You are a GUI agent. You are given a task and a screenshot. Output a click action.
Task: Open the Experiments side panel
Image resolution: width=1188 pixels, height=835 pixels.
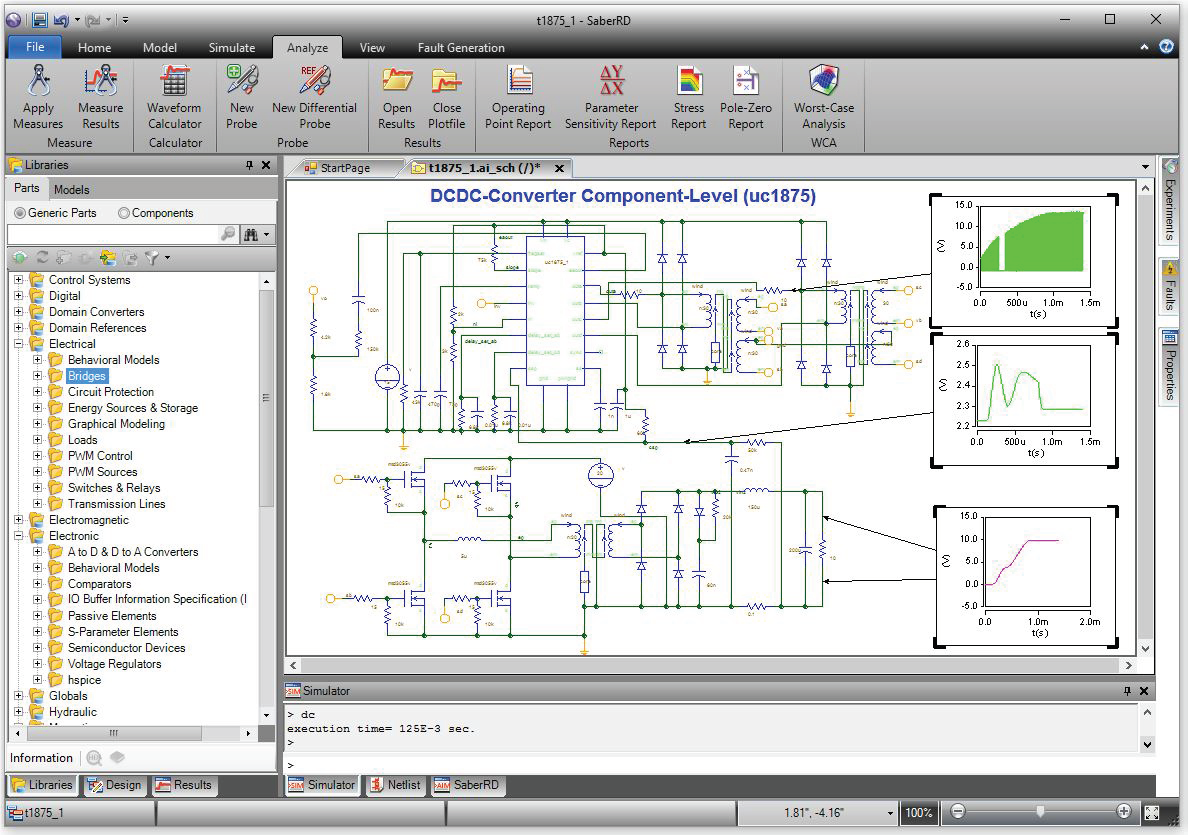(1170, 200)
